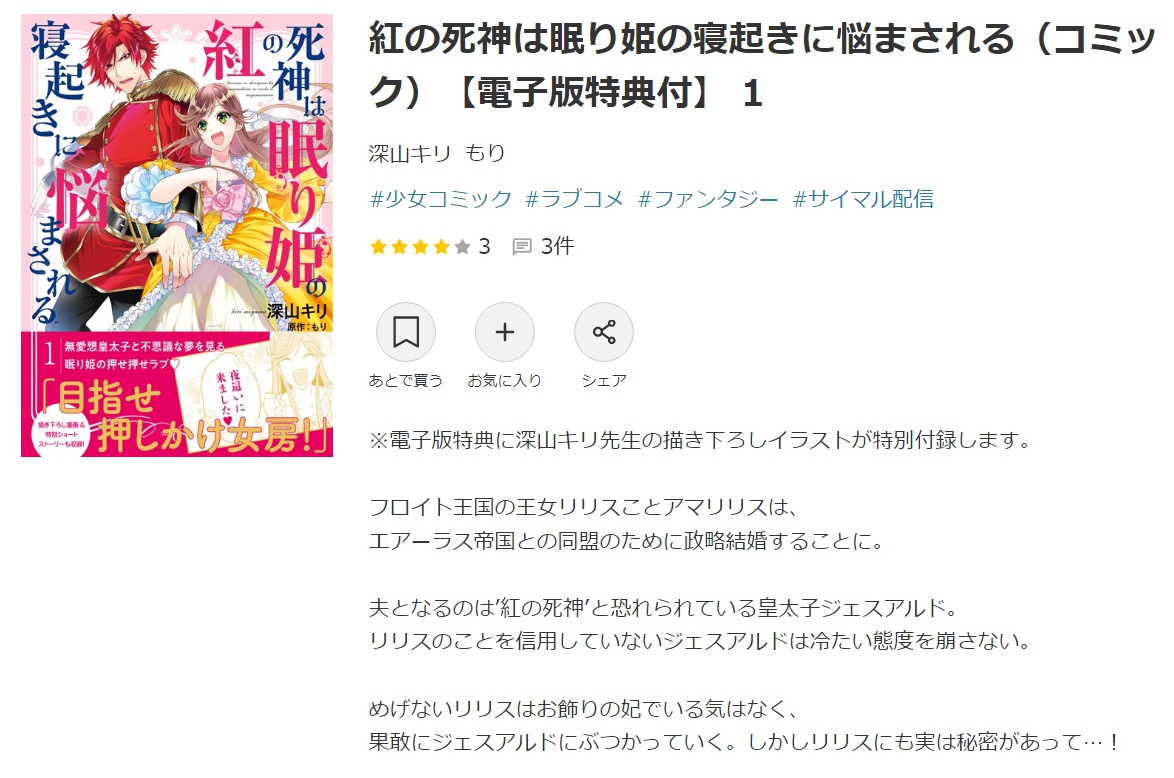This screenshot has height=778, width=1174.
Task: Open the #ラブコメ tag
Action: coord(574,199)
